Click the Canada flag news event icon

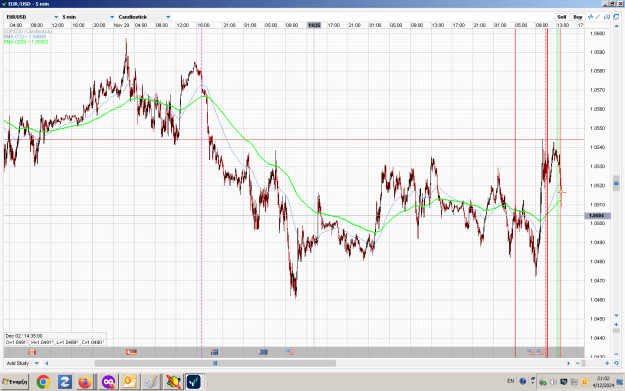tap(32, 352)
